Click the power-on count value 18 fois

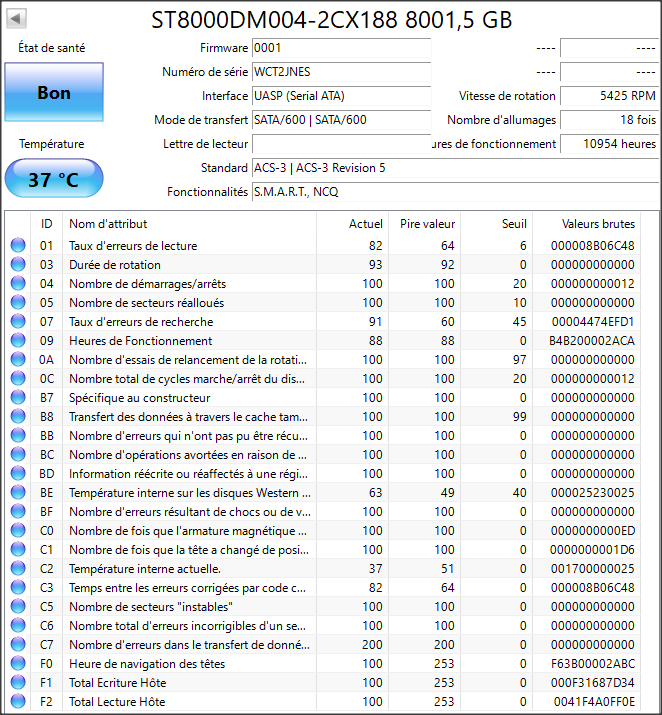tap(609, 120)
